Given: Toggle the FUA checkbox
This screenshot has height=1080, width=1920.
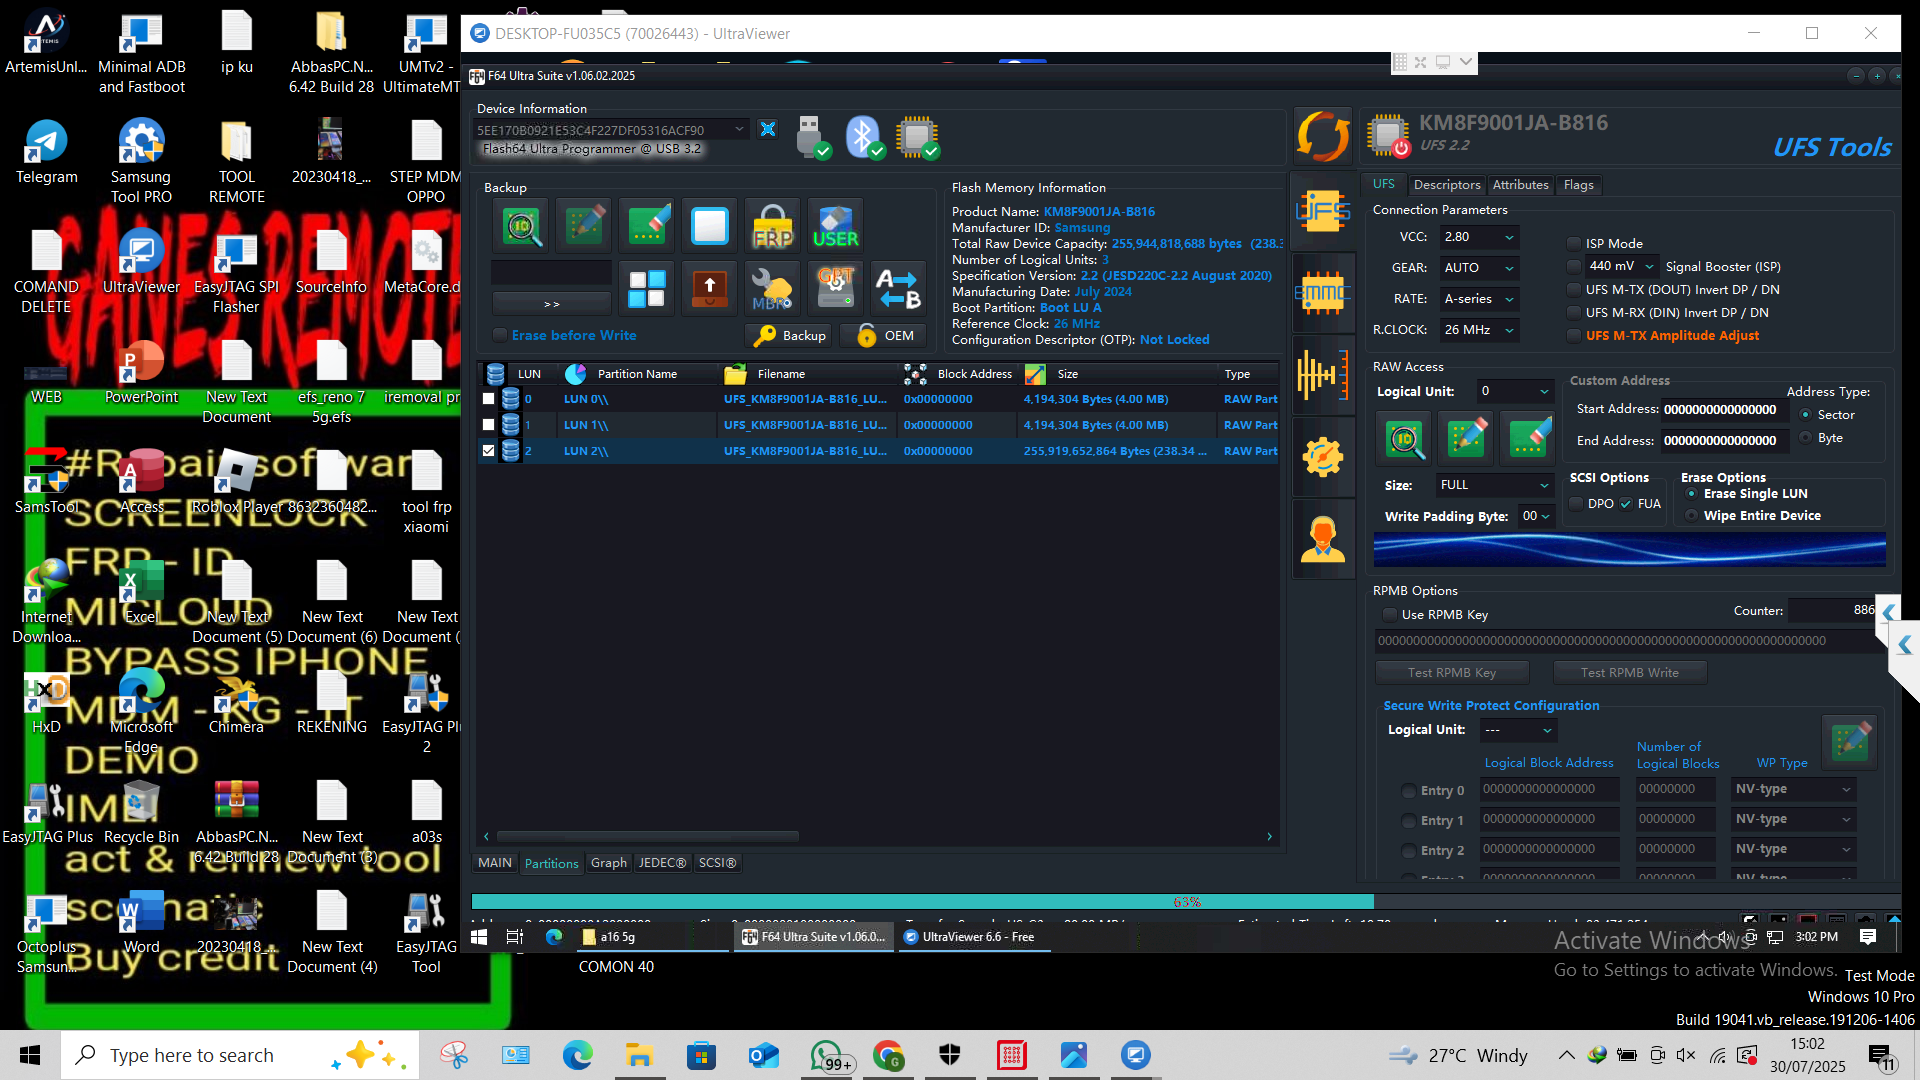Looking at the screenshot, I should (1626, 504).
